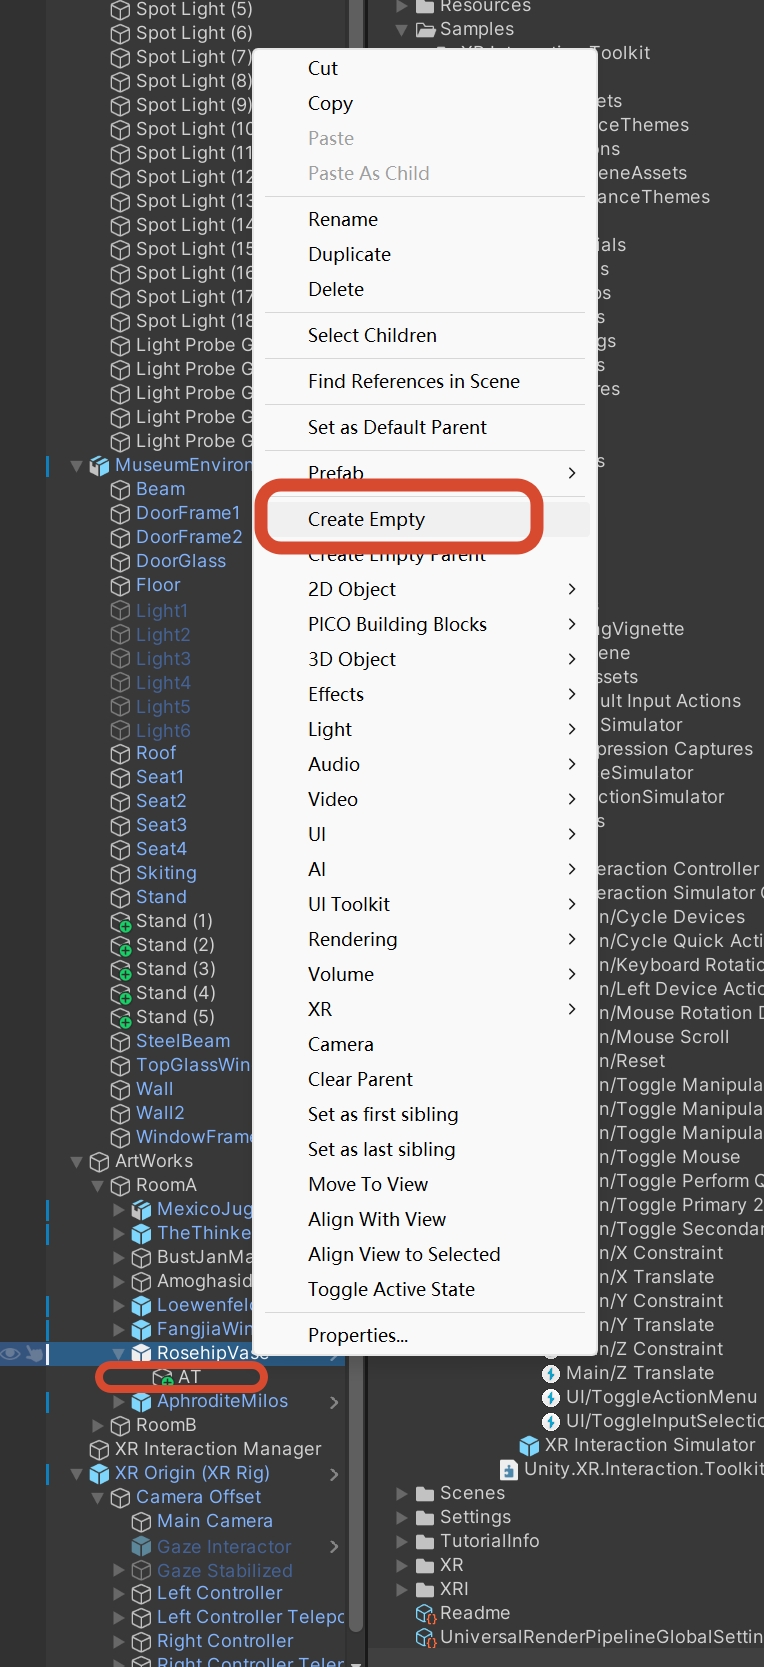Click the Samples folder icon
The height and width of the screenshot is (1667, 764).
[x=426, y=29]
